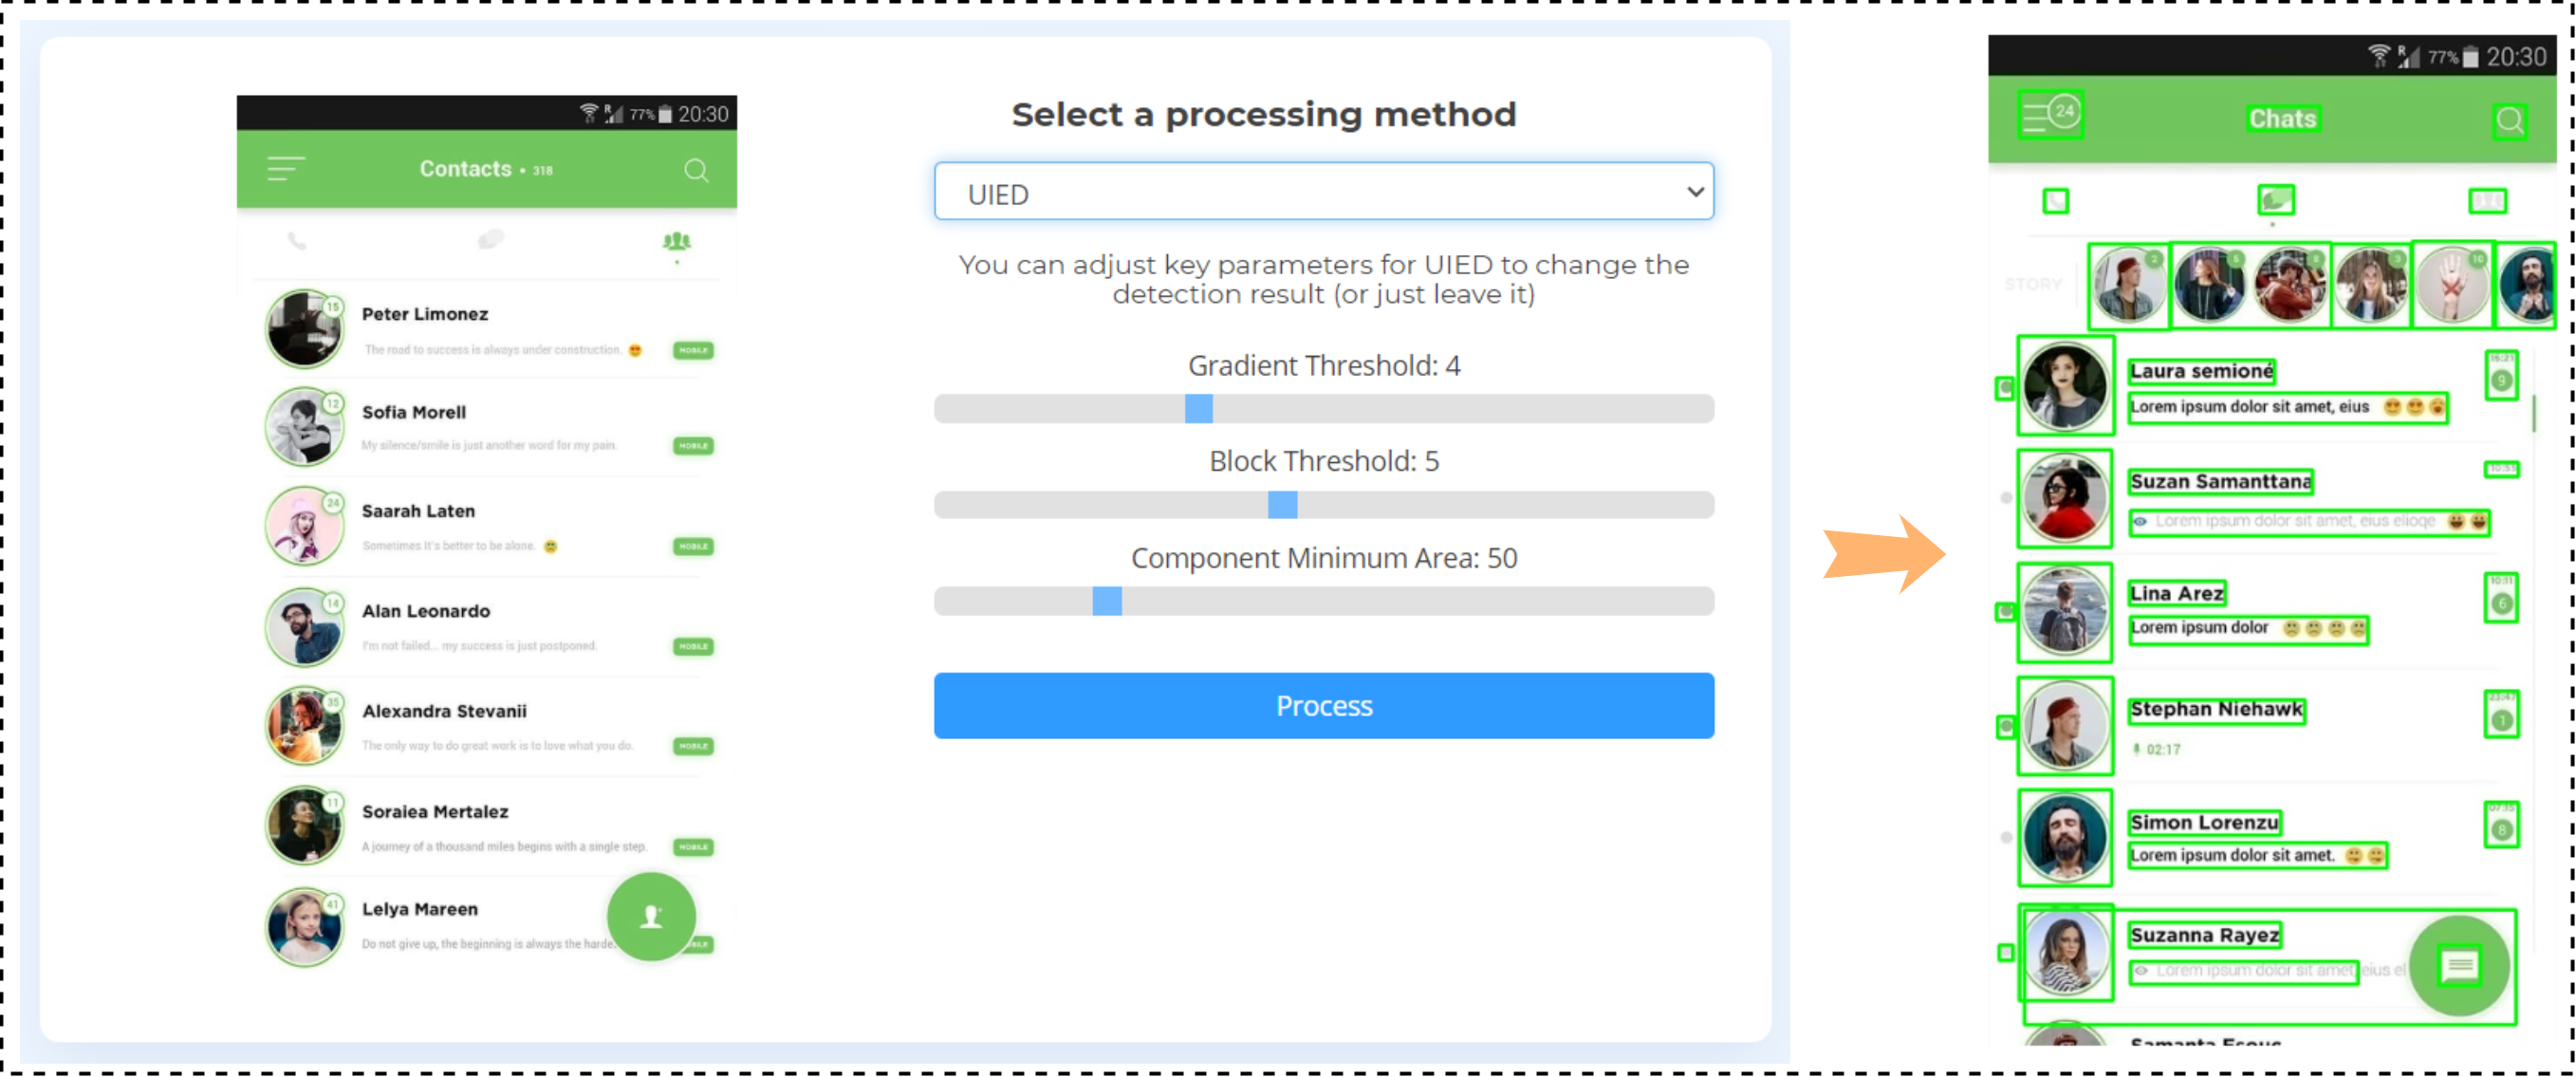Open the chat bubbles tab icon
Image resolution: width=2576 pixels, height=1077 pixels.
[x=490, y=240]
